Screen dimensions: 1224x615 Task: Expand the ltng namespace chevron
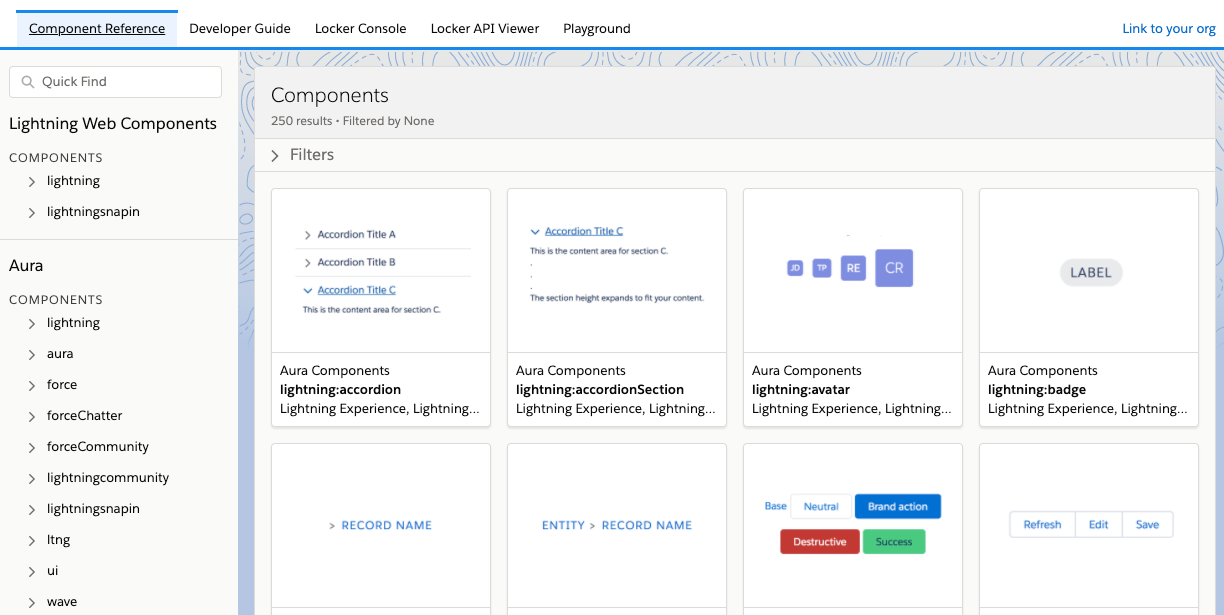[32, 540]
